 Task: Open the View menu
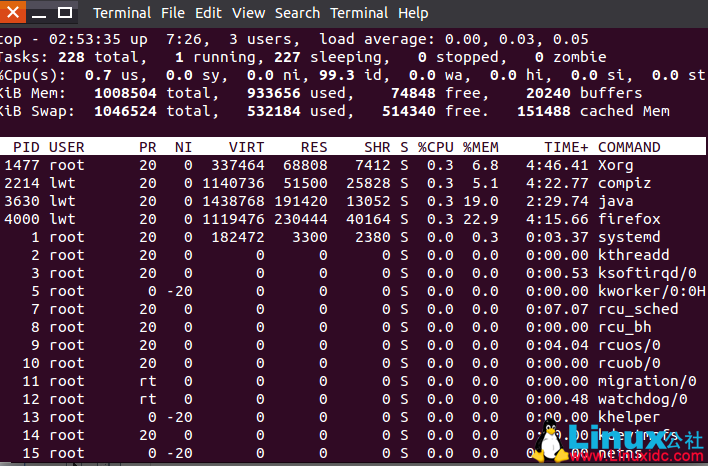click(x=249, y=13)
